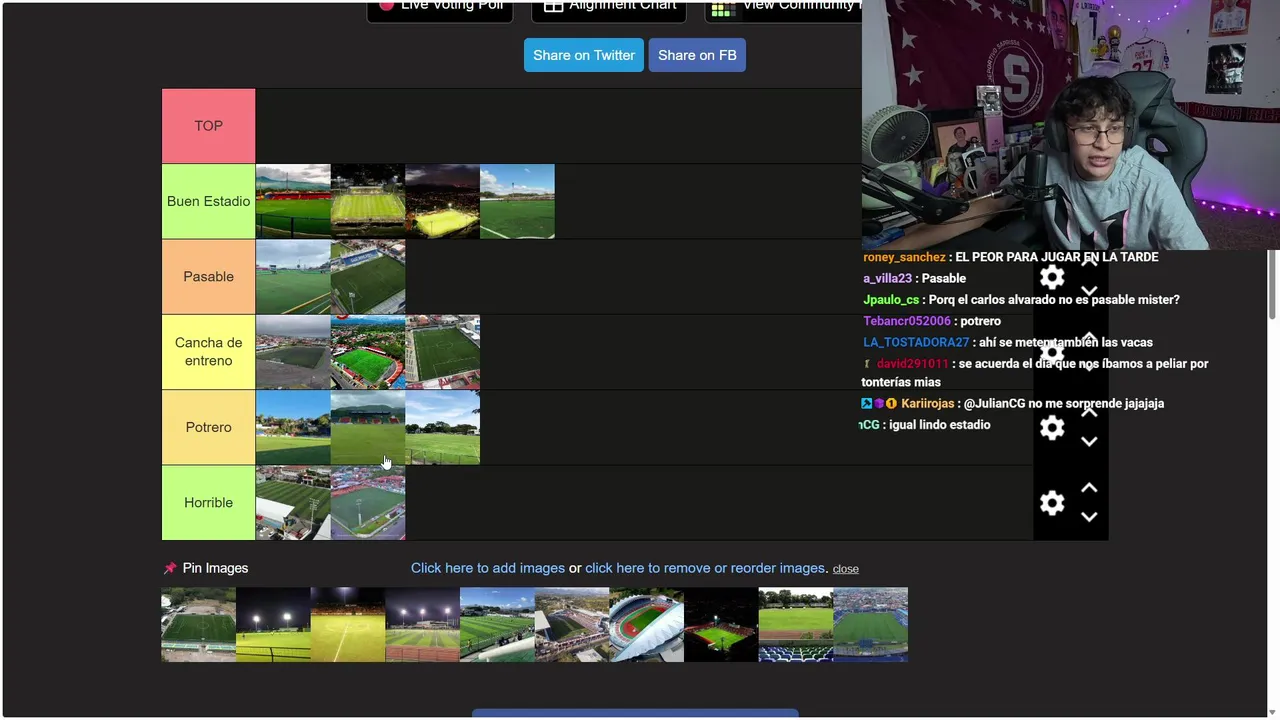This screenshot has height=720, width=1280.
Task: Click username a_villa23 in chat
Action: 888,279
